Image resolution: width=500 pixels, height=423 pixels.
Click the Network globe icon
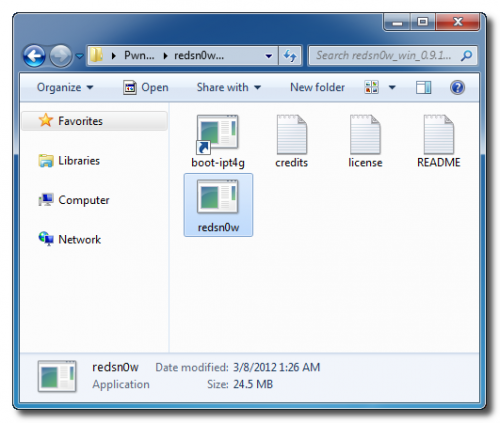pos(46,239)
